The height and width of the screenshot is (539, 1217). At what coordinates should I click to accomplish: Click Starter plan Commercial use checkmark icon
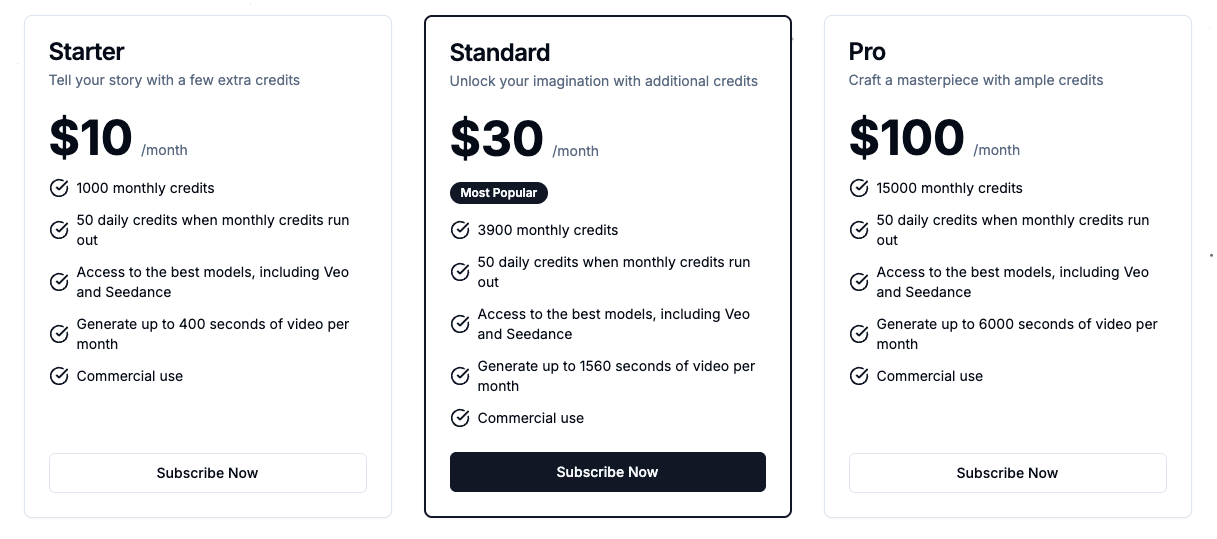[59, 376]
